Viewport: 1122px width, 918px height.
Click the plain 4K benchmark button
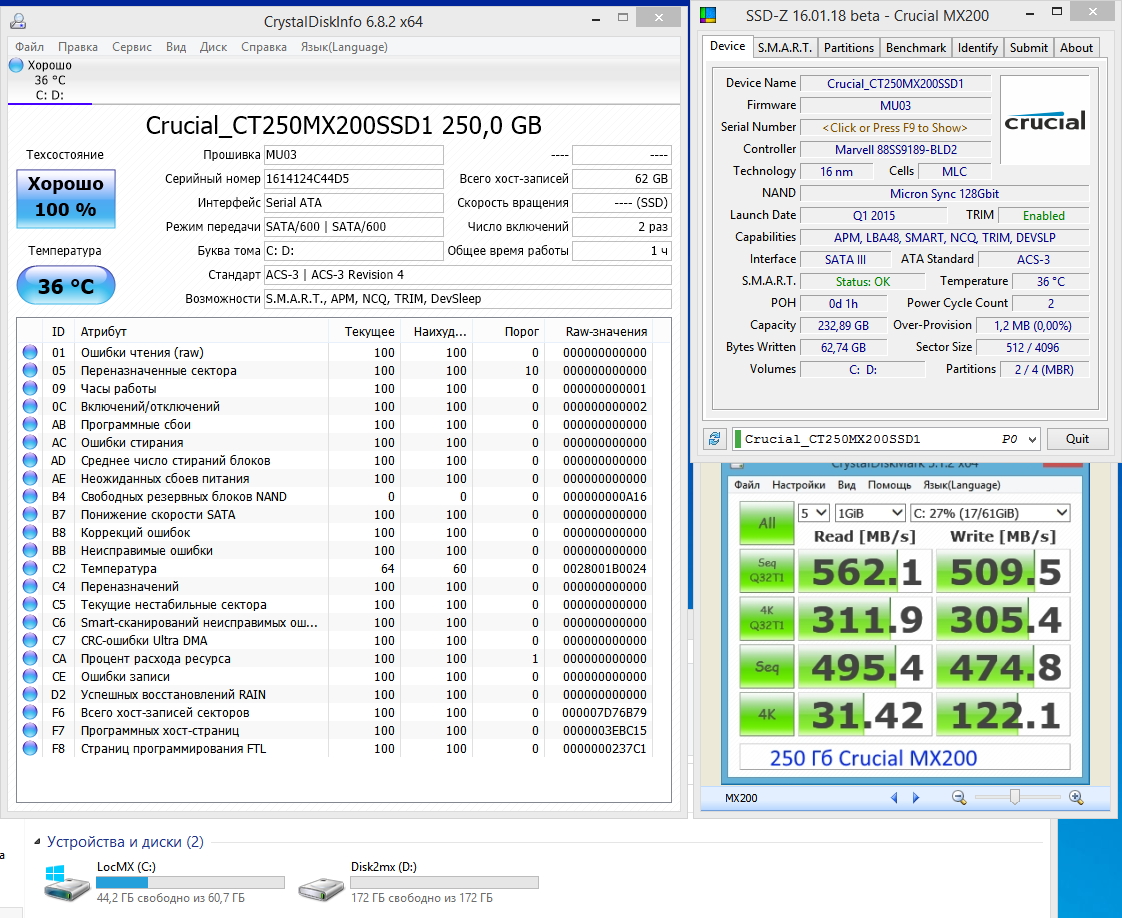[x=766, y=713]
